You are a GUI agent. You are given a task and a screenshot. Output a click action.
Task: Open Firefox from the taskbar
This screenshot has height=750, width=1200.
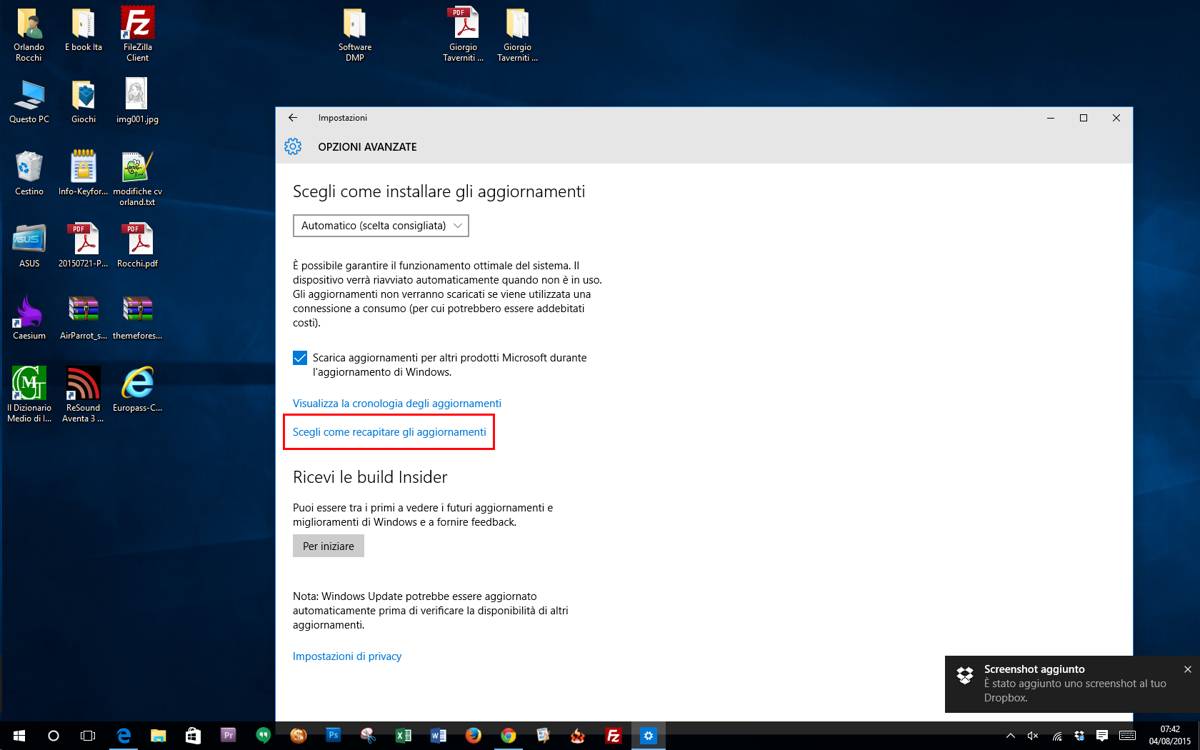pos(472,737)
